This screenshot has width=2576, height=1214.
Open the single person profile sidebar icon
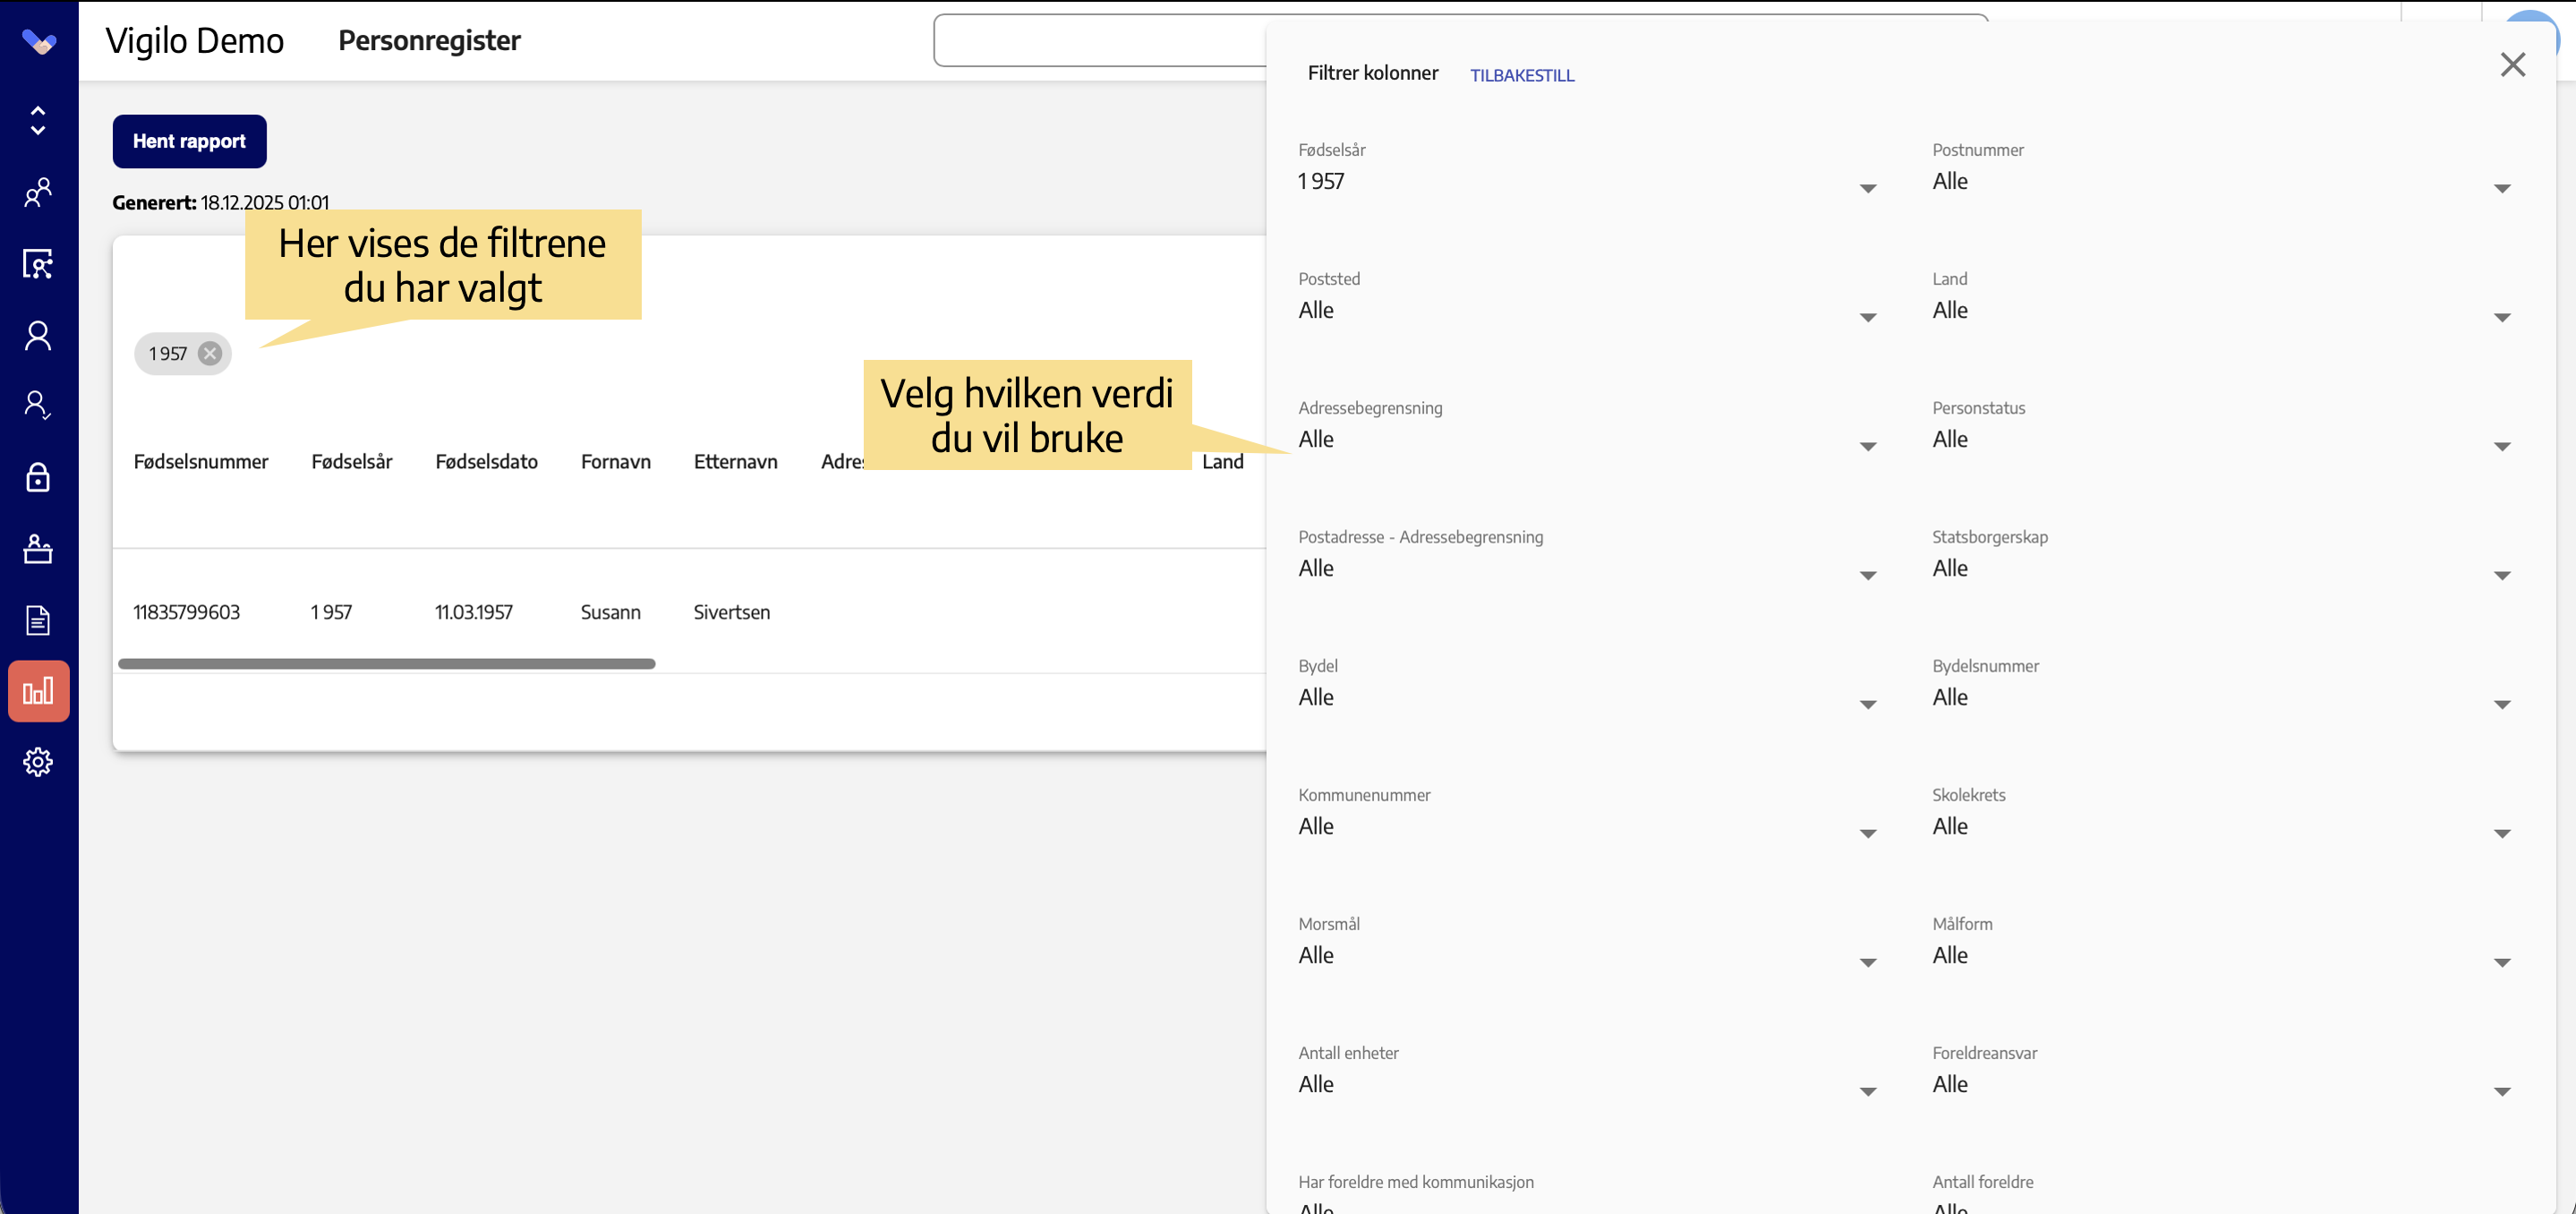(x=38, y=335)
